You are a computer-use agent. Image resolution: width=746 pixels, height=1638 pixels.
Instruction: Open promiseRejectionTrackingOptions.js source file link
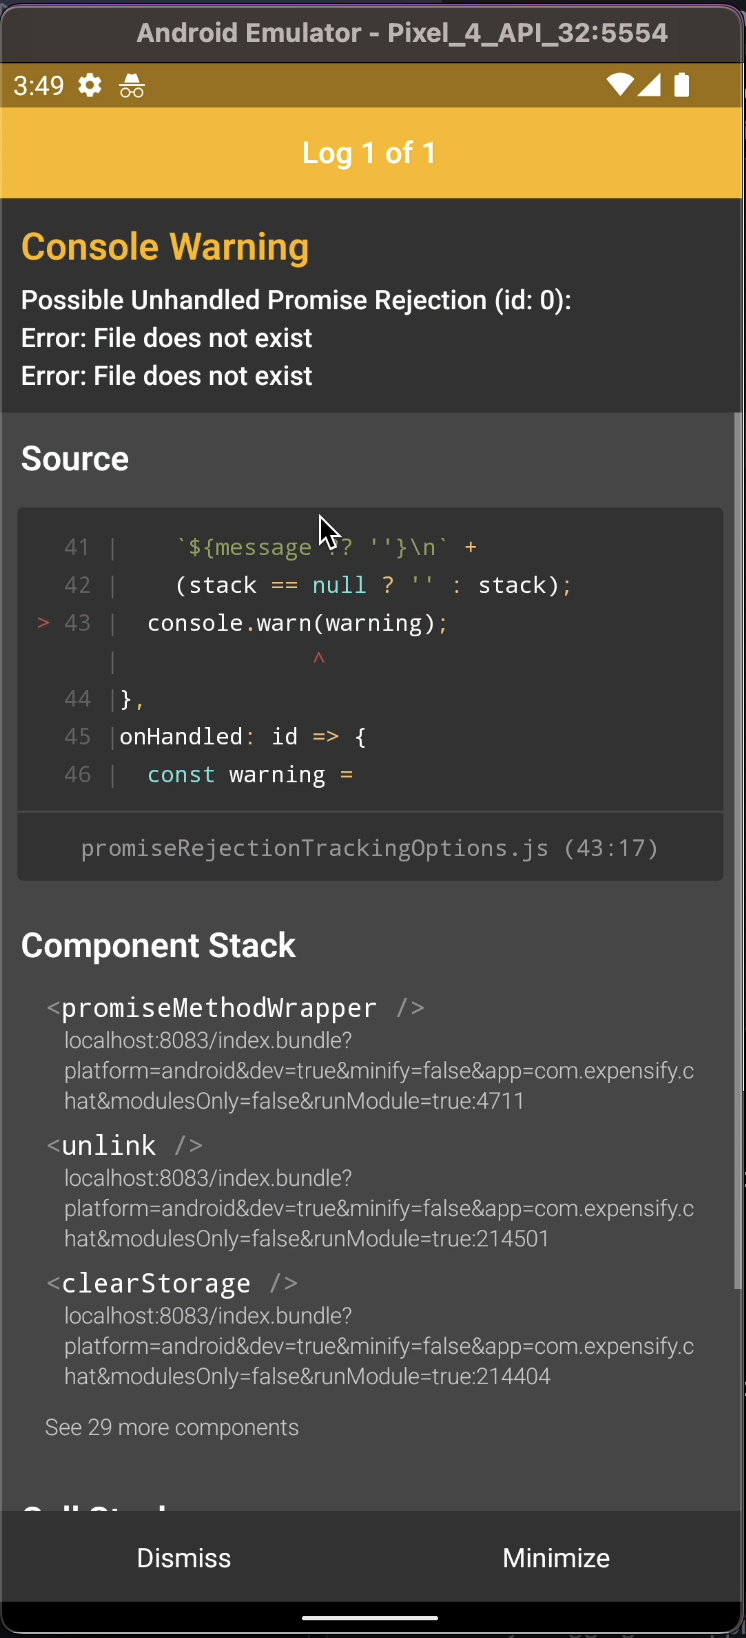369,848
